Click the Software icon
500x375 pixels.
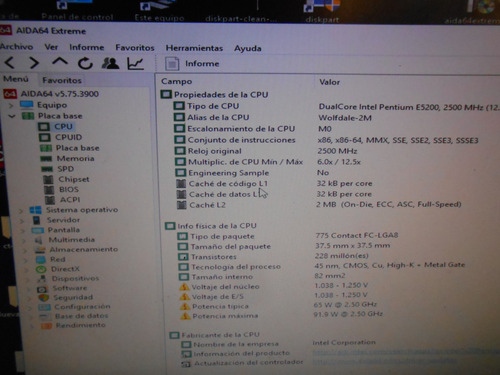click(42, 288)
